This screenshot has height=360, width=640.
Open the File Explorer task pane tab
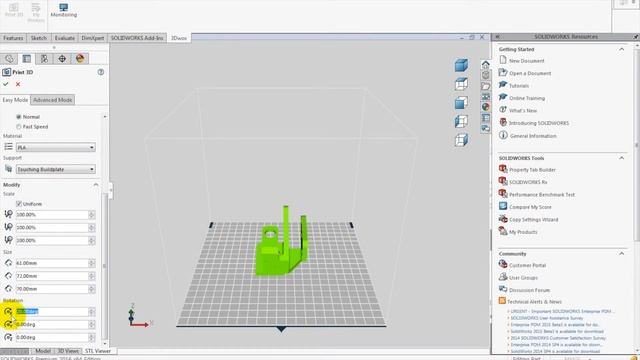point(485,86)
